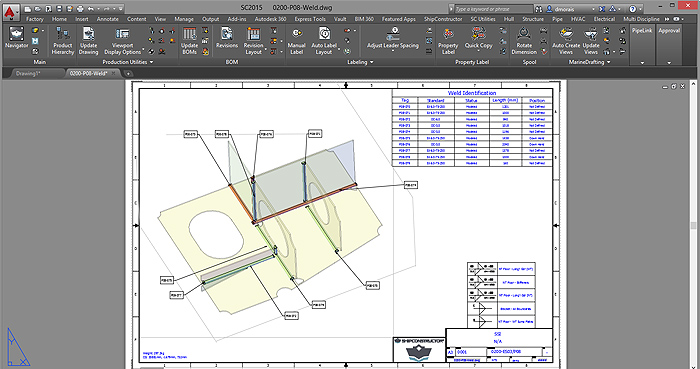Image resolution: width=700 pixels, height=369 pixels.
Task: Open the AutoCAD application menu logo
Action: [x=10, y=11]
